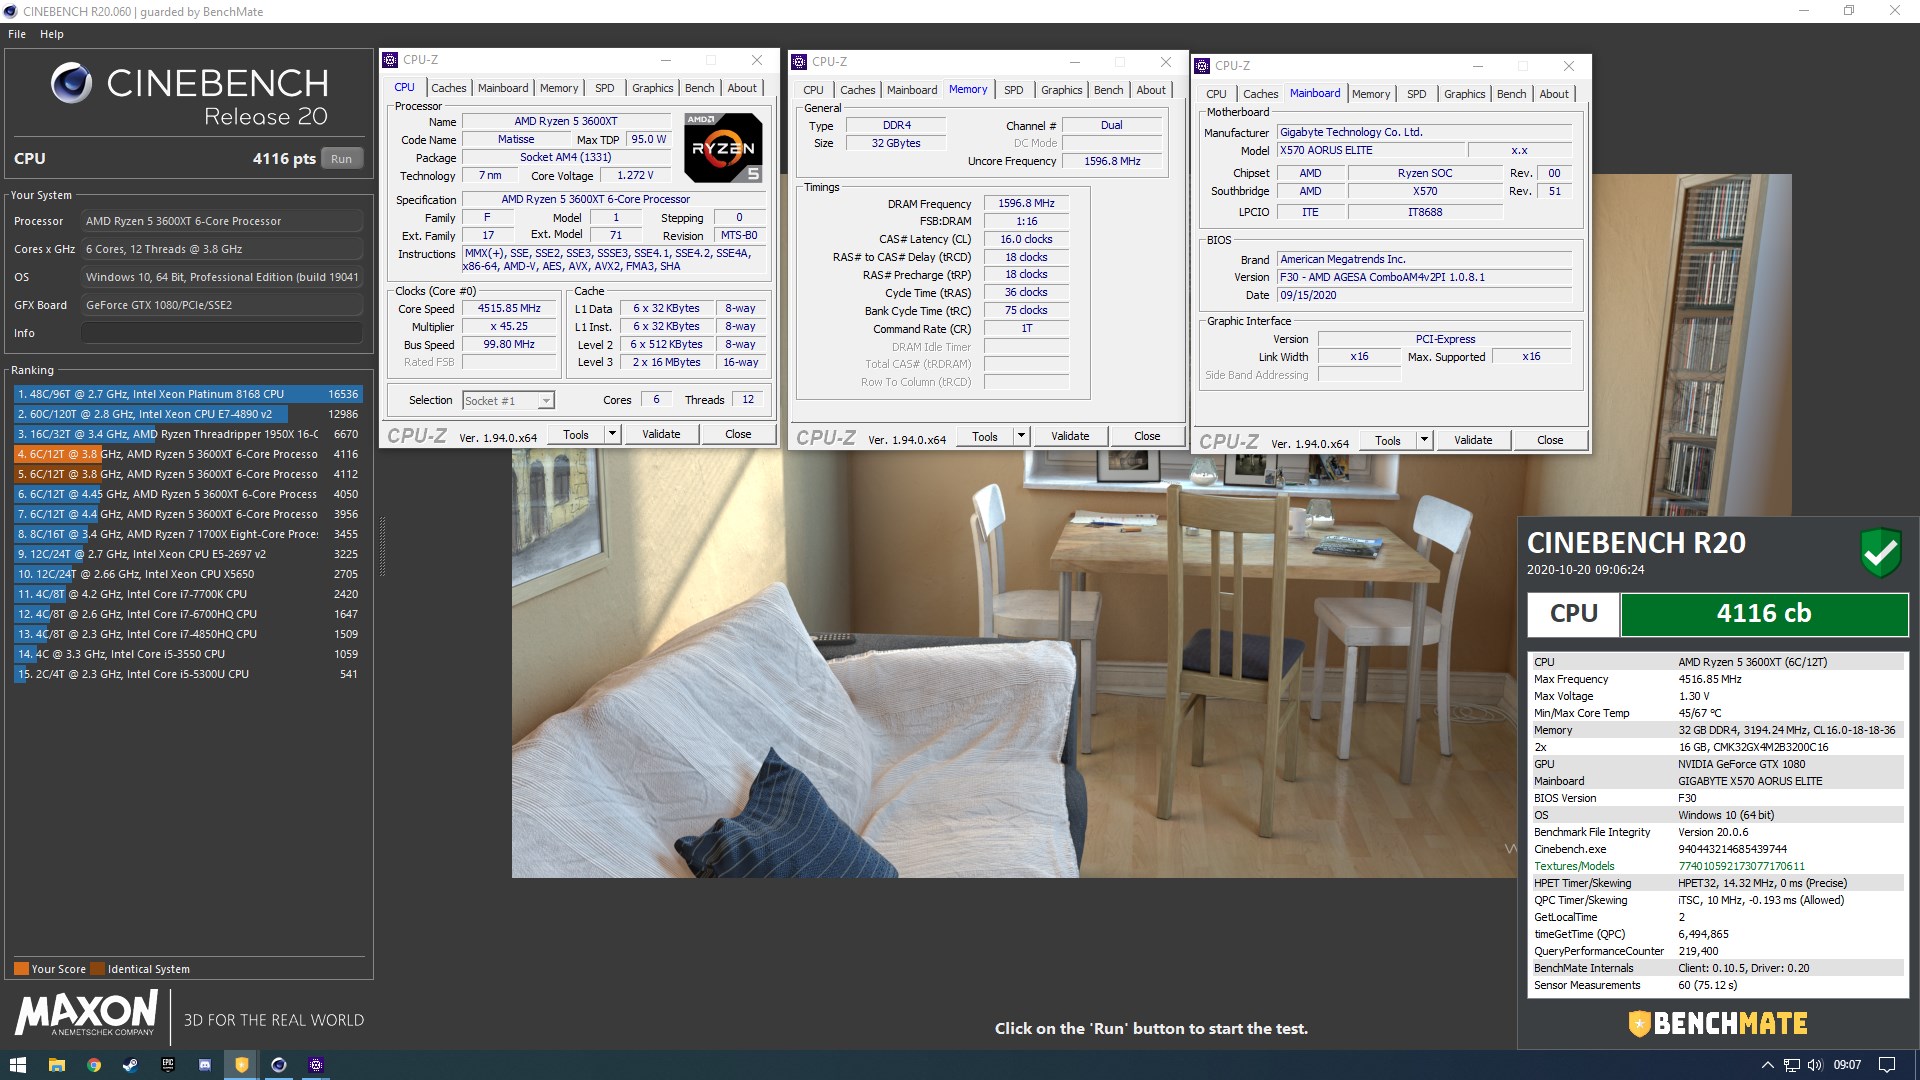Click the X570 AORUS ELITE model field
Viewport: 1920px width, 1080px height.
click(1370, 150)
